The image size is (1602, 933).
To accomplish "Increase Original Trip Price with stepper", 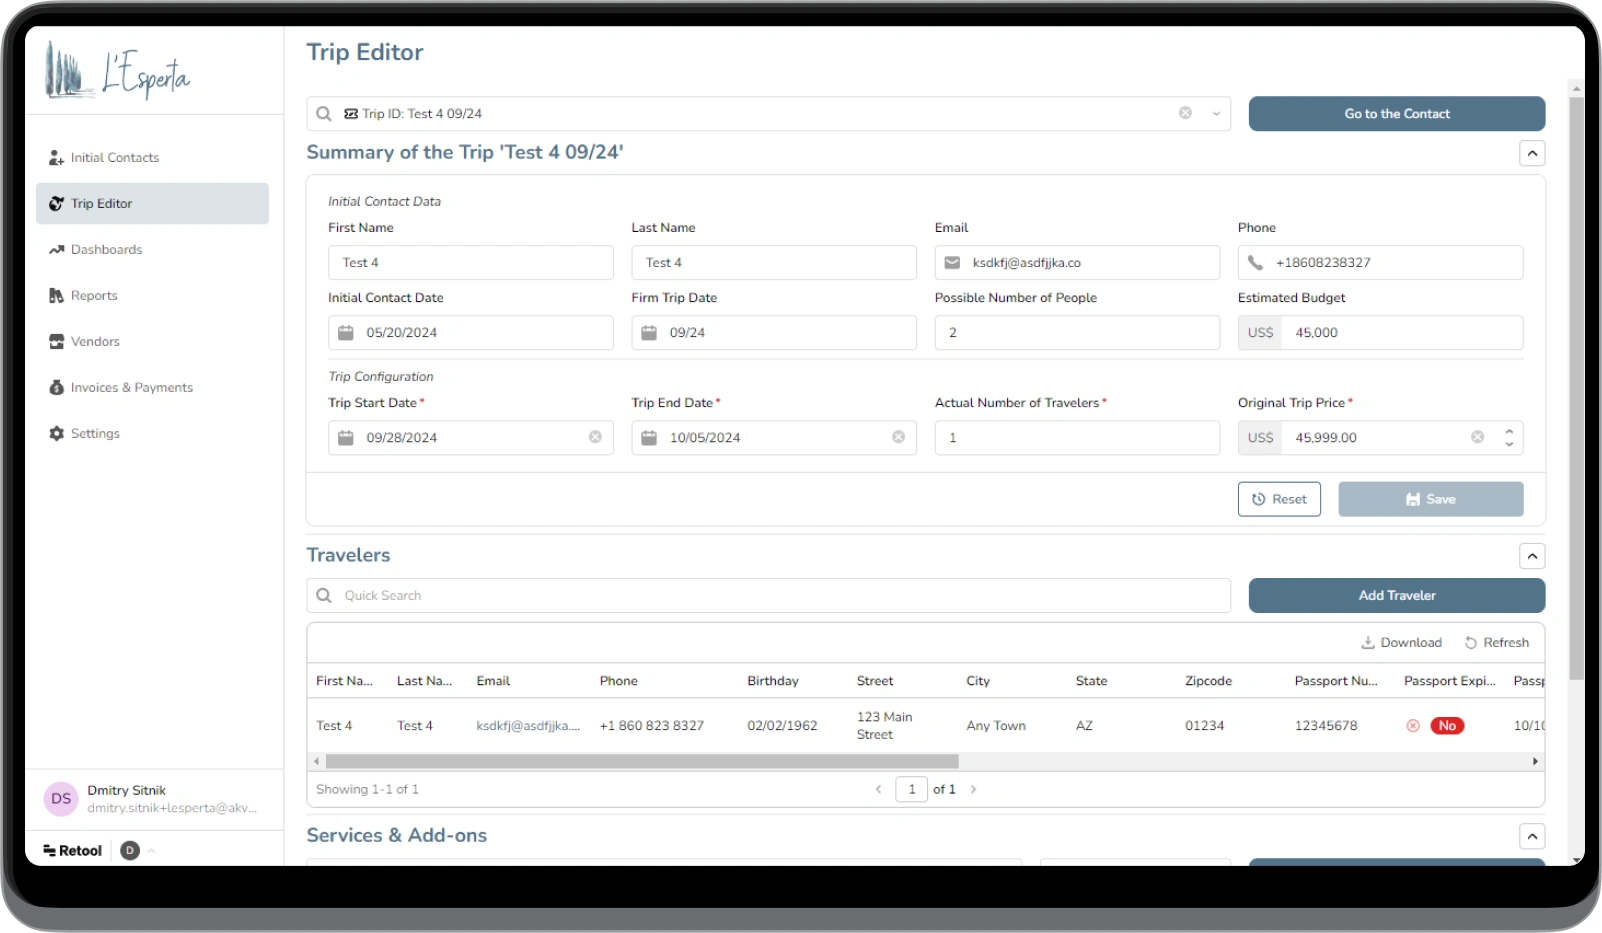I will (x=1509, y=431).
